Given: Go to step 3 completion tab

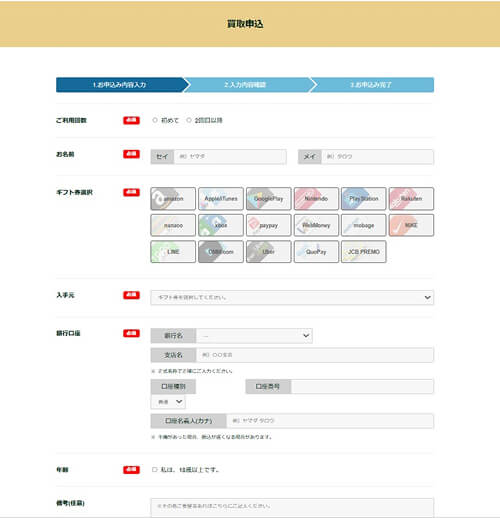Looking at the screenshot, I should pyautogui.click(x=372, y=85).
